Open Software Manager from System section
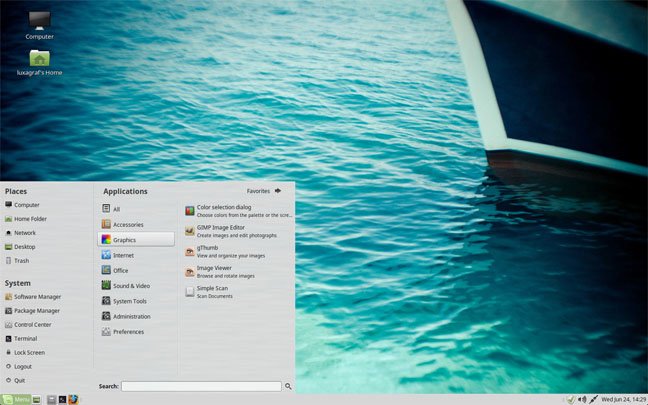Viewport: 648px width, 405px height. 36,297
